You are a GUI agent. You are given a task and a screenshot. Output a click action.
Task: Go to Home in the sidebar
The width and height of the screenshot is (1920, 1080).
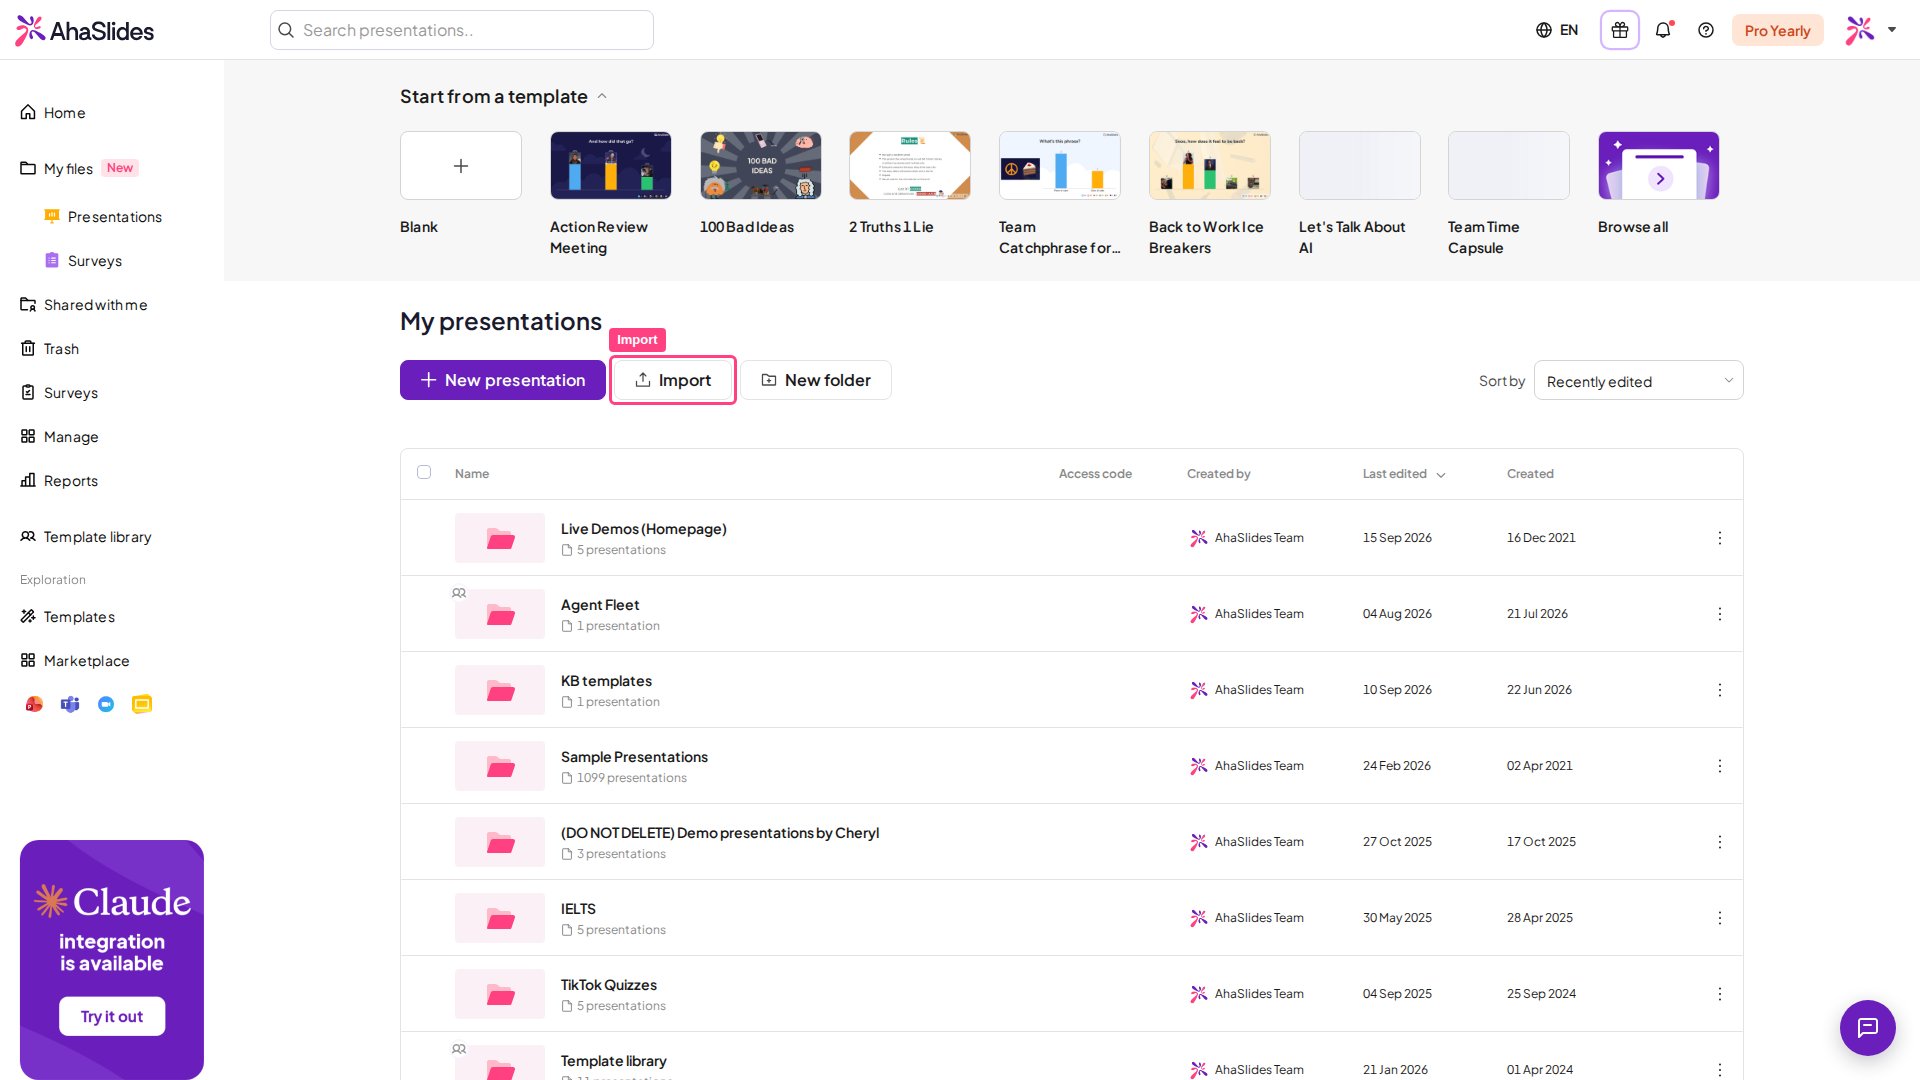pyautogui.click(x=54, y=113)
